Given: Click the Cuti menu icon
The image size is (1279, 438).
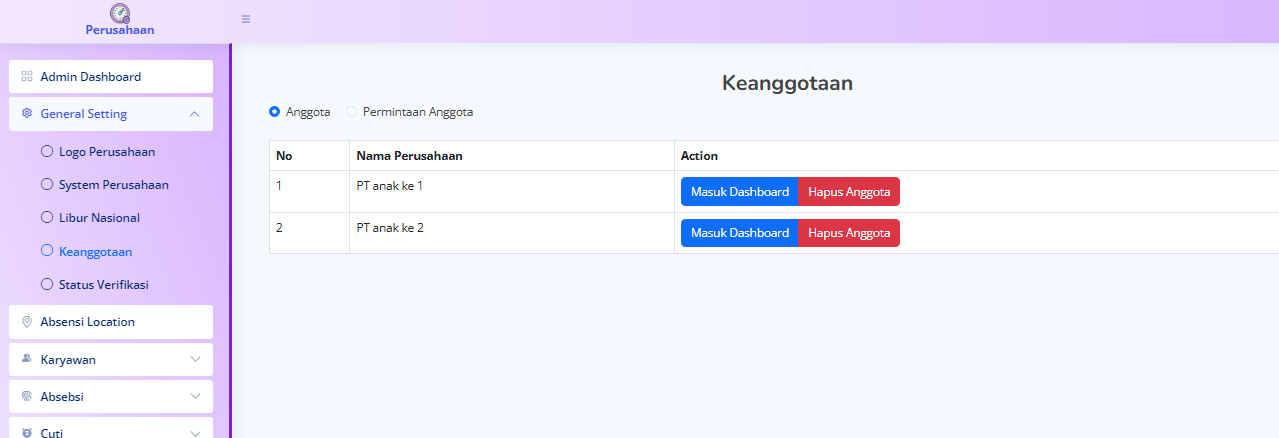Looking at the screenshot, I should click(x=27, y=432).
